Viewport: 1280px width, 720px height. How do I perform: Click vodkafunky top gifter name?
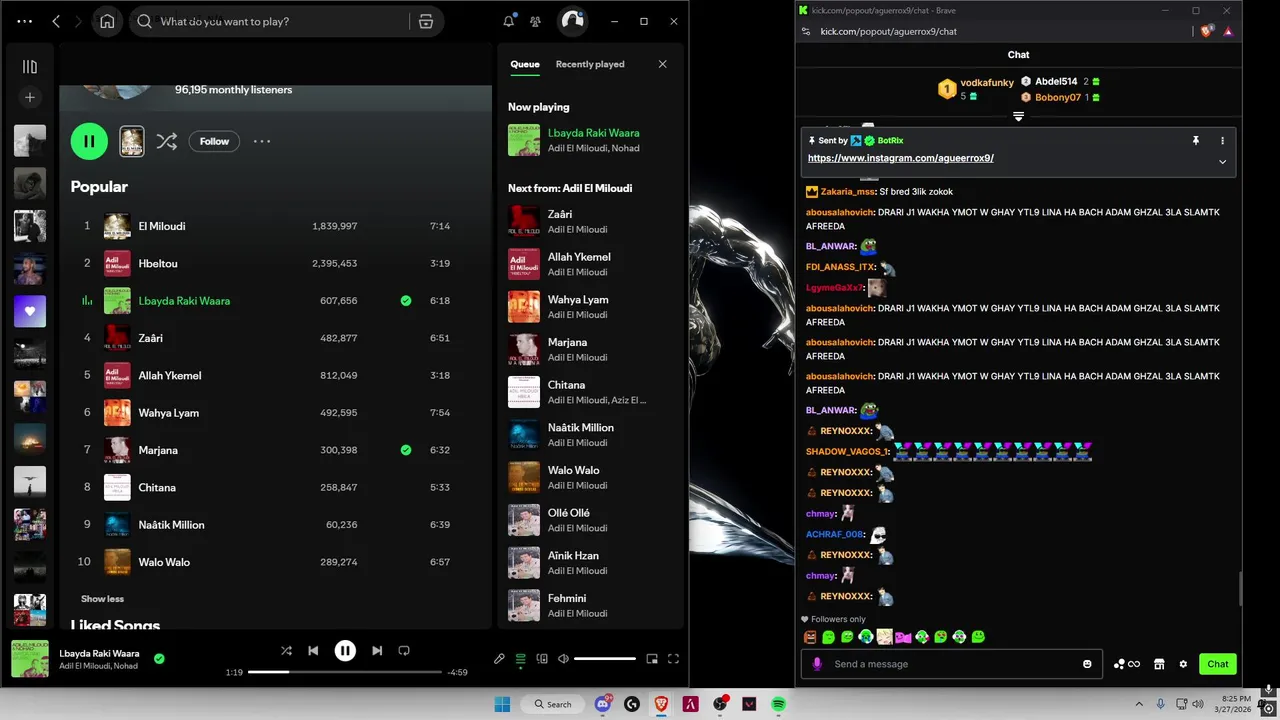(987, 83)
